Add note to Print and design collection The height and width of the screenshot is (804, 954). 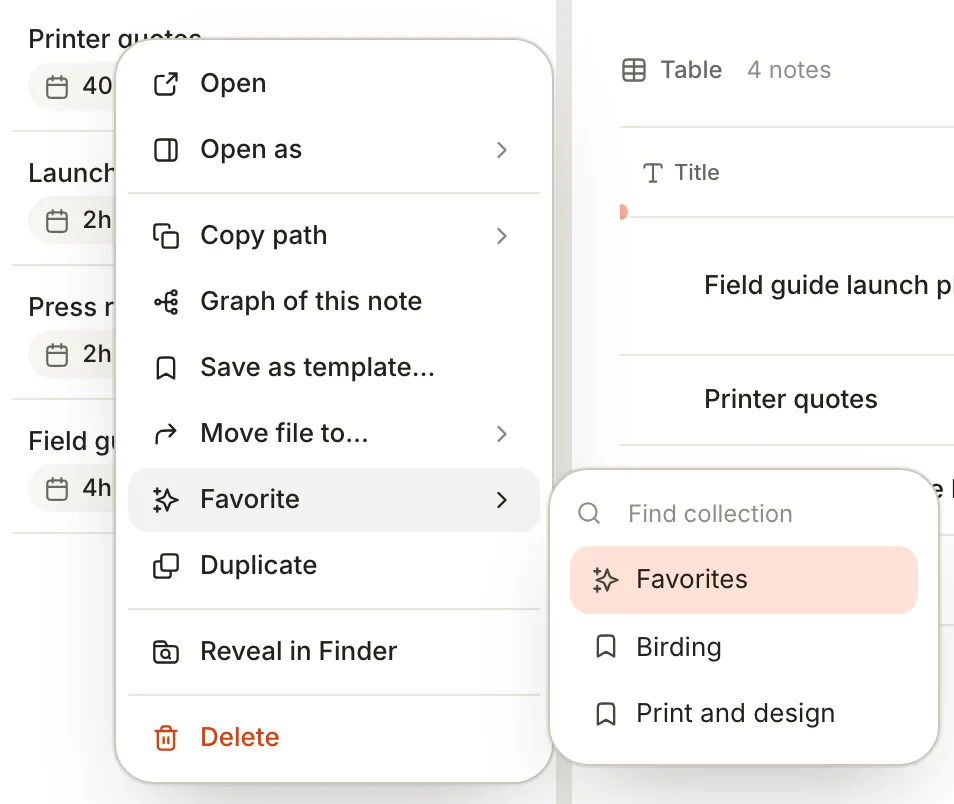[743, 713]
